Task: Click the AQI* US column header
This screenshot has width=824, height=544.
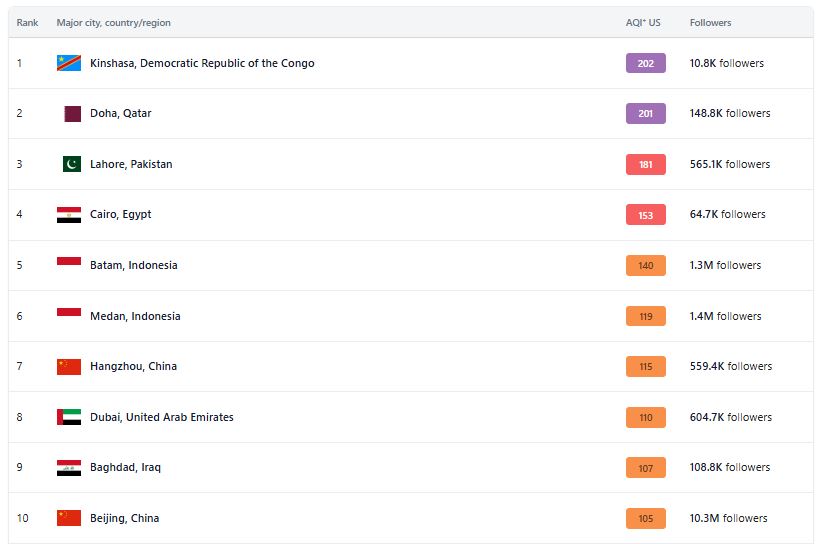Action: click(643, 23)
